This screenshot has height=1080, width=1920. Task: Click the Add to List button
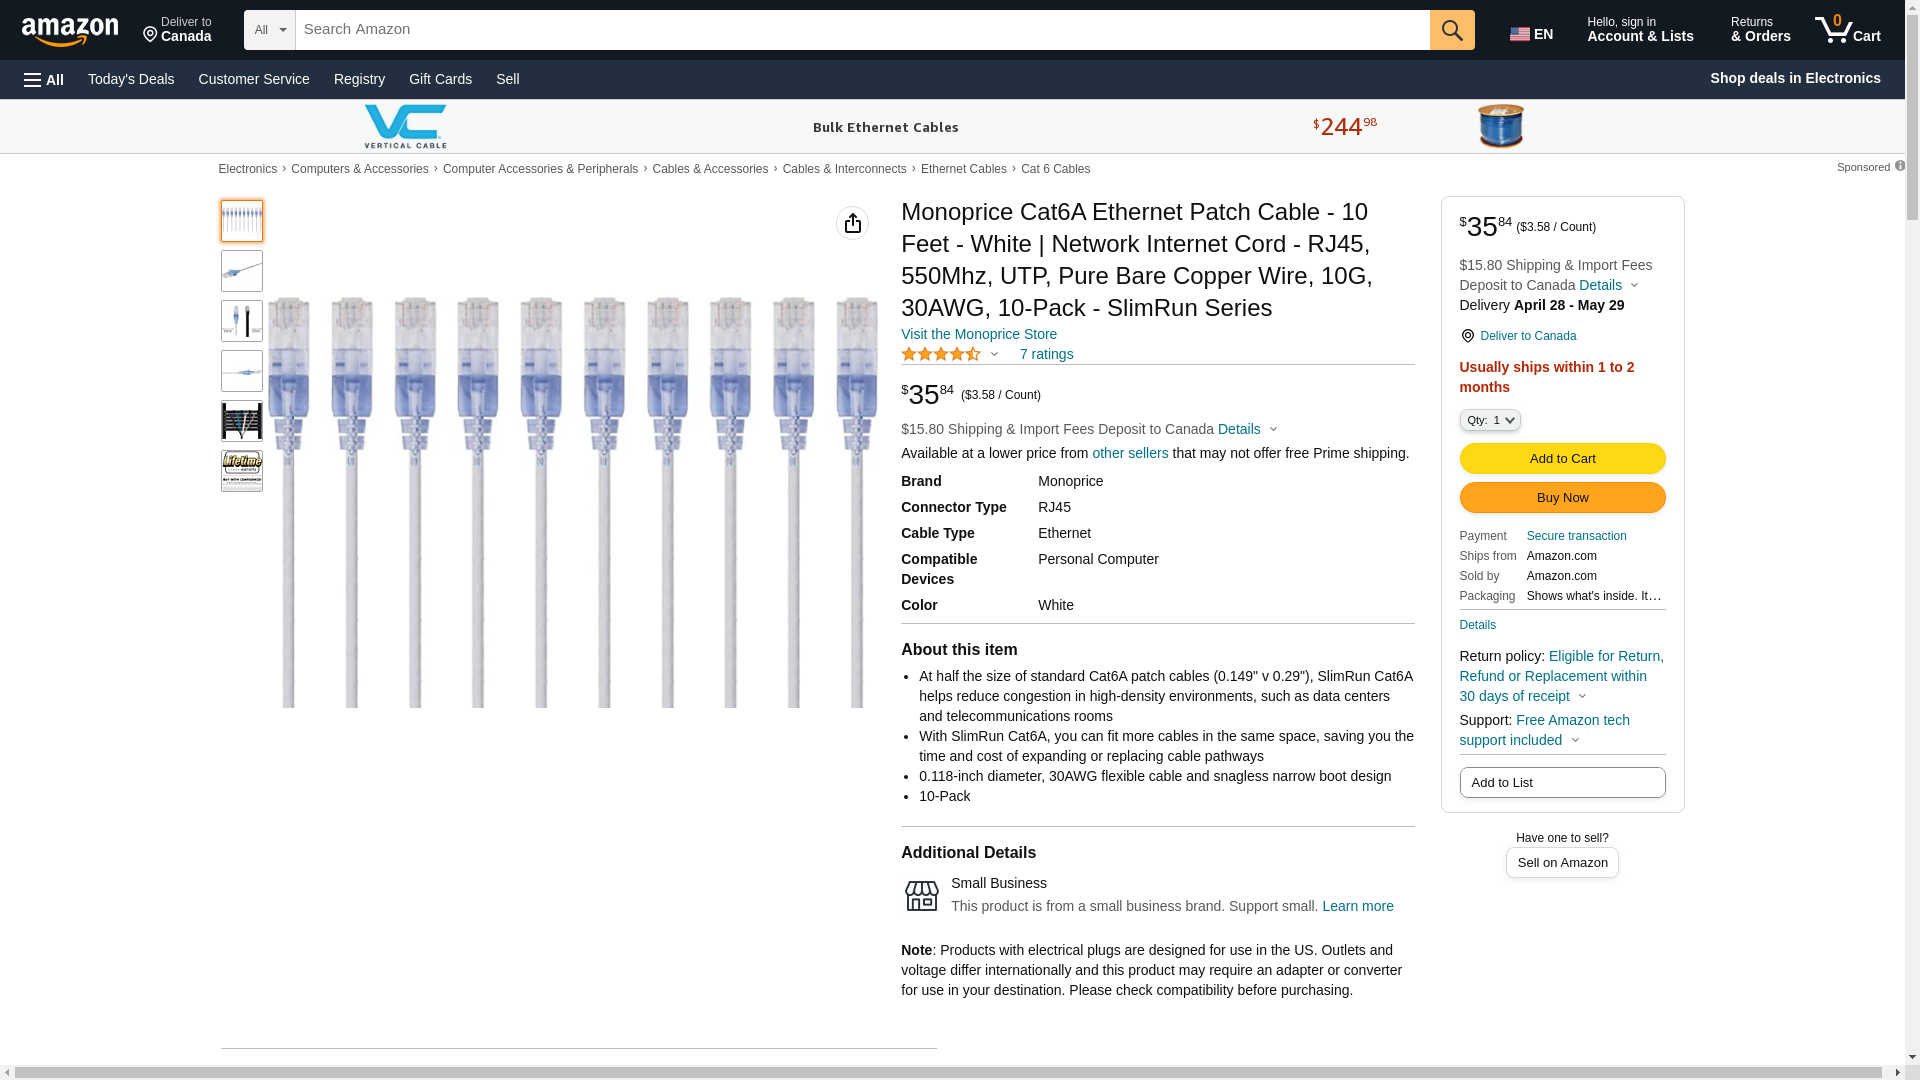click(1562, 782)
